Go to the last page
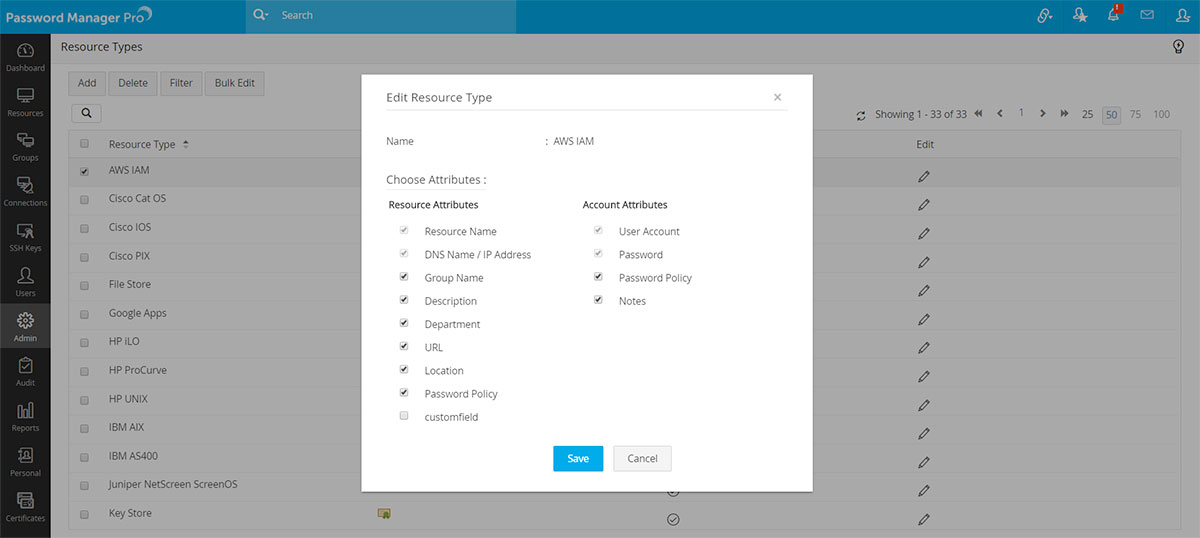The image size is (1200, 538). tap(1065, 114)
